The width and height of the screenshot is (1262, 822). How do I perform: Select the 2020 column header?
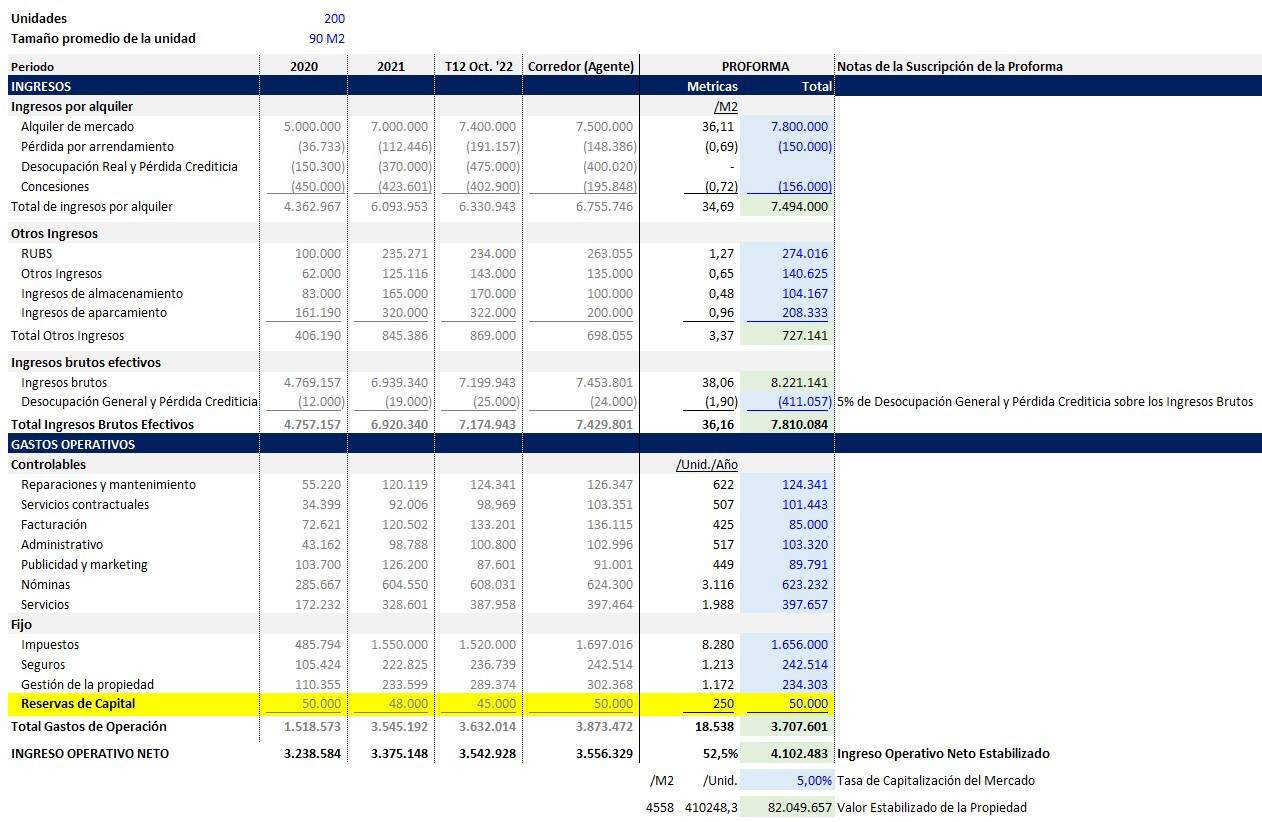304,67
